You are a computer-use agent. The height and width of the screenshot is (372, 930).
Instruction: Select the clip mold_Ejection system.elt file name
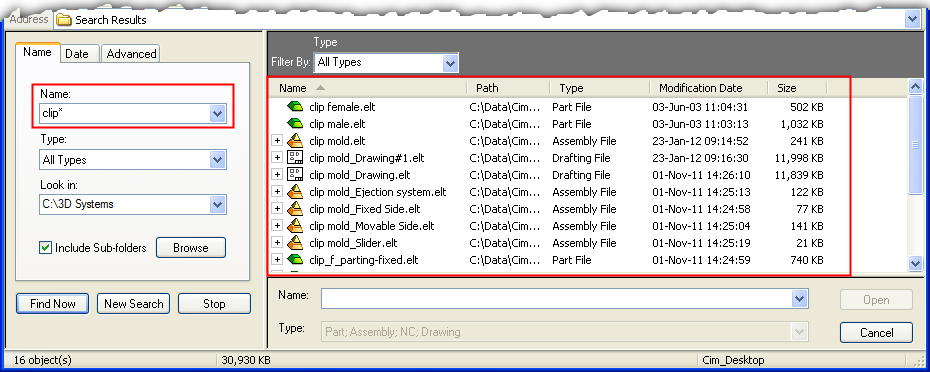click(378, 192)
